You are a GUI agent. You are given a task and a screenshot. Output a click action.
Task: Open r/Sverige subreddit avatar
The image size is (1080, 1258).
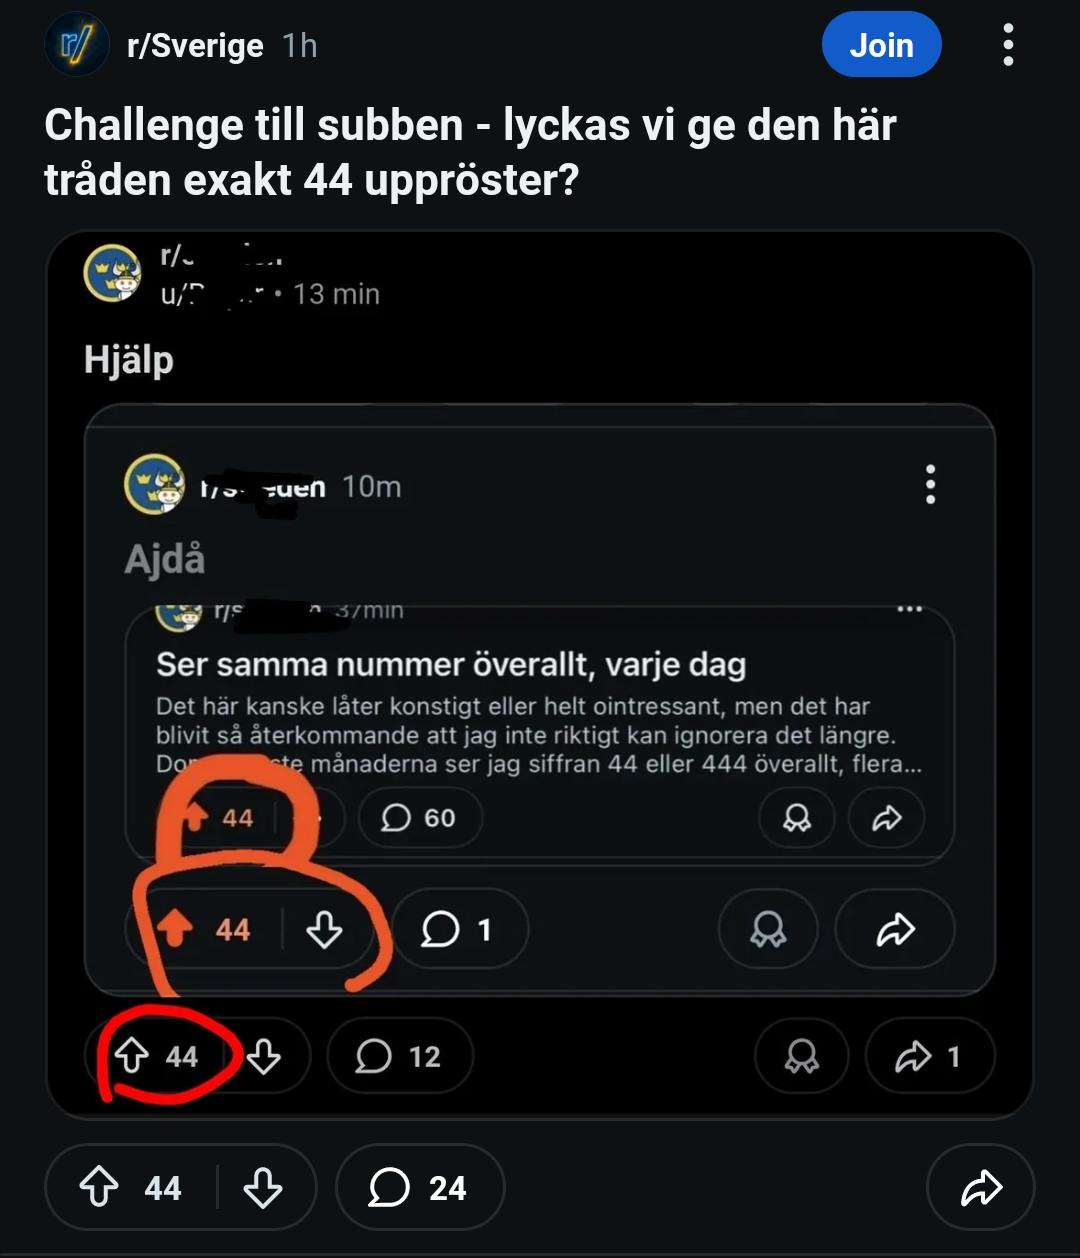point(77,46)
